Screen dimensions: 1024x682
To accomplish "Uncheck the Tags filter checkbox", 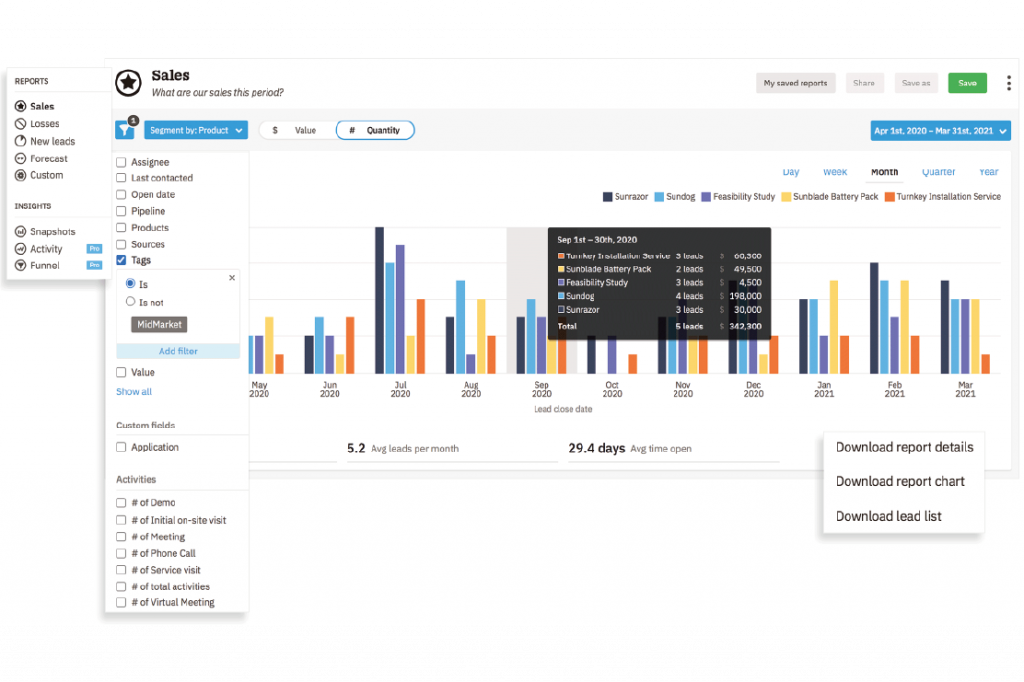I will click(121, 260).
